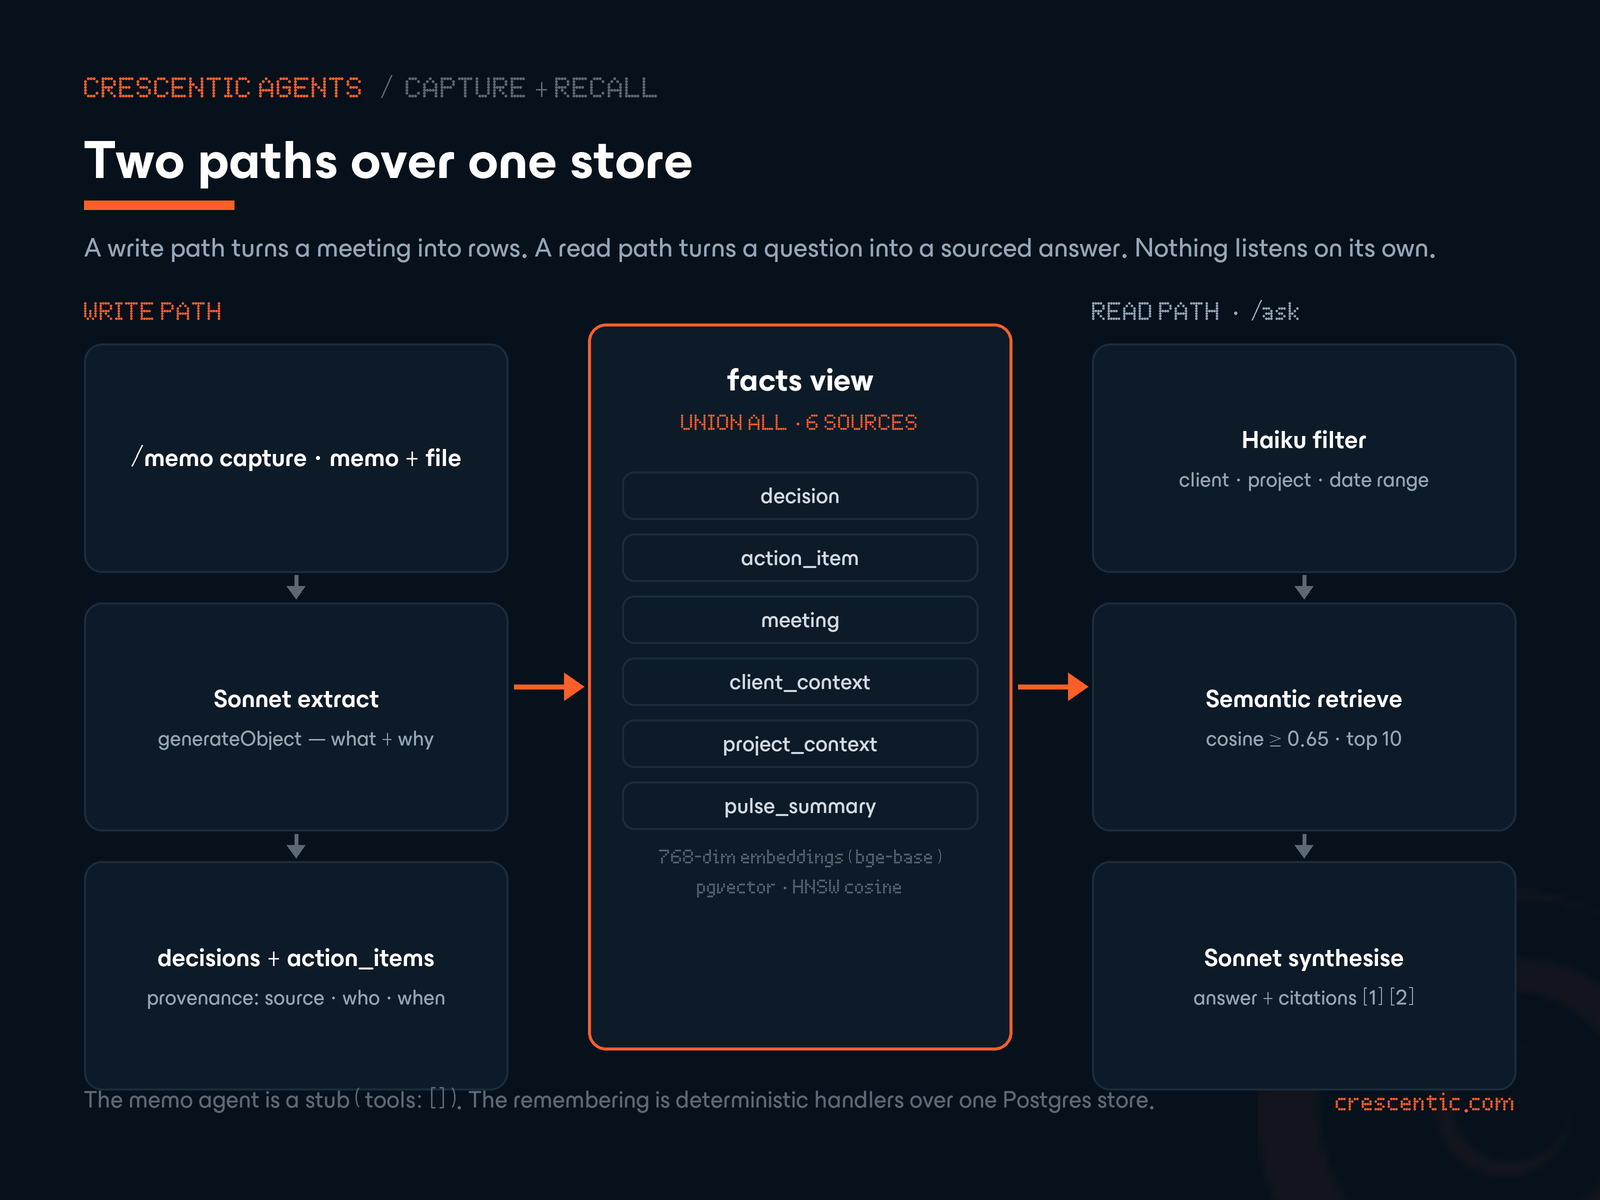This screenshot has height=1200, width=1600.
Task: Open the Sonnet synthesise card
Action: click(1304, 976)
